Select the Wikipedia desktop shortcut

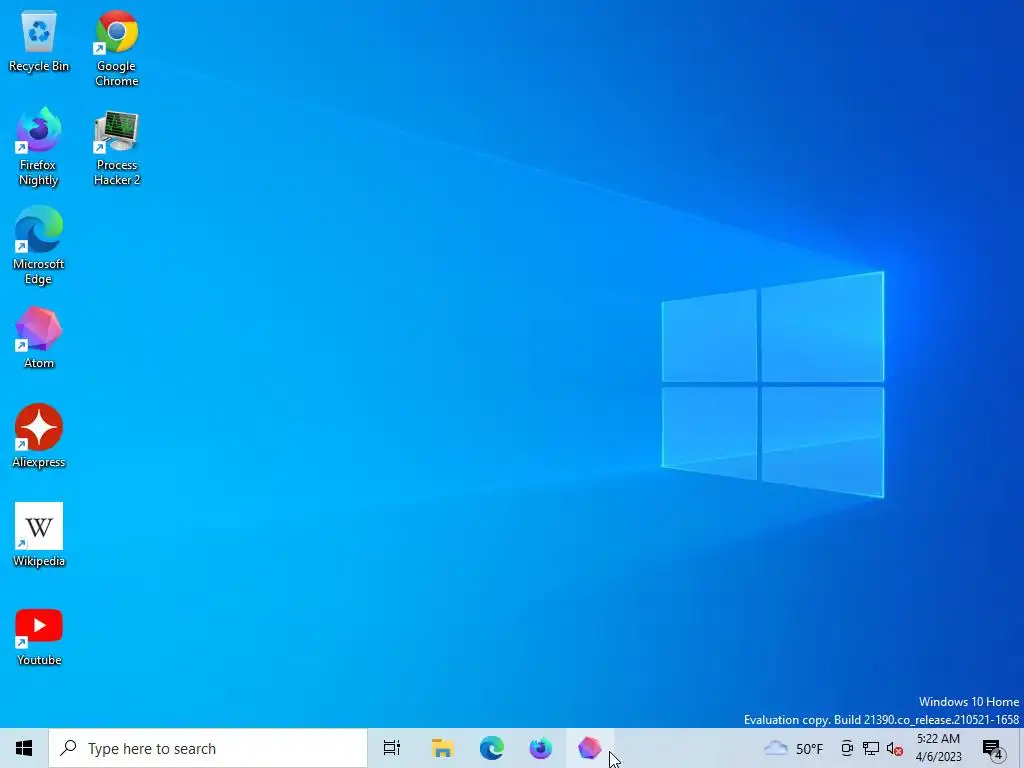pyautogui.click(x=39, y=536)
